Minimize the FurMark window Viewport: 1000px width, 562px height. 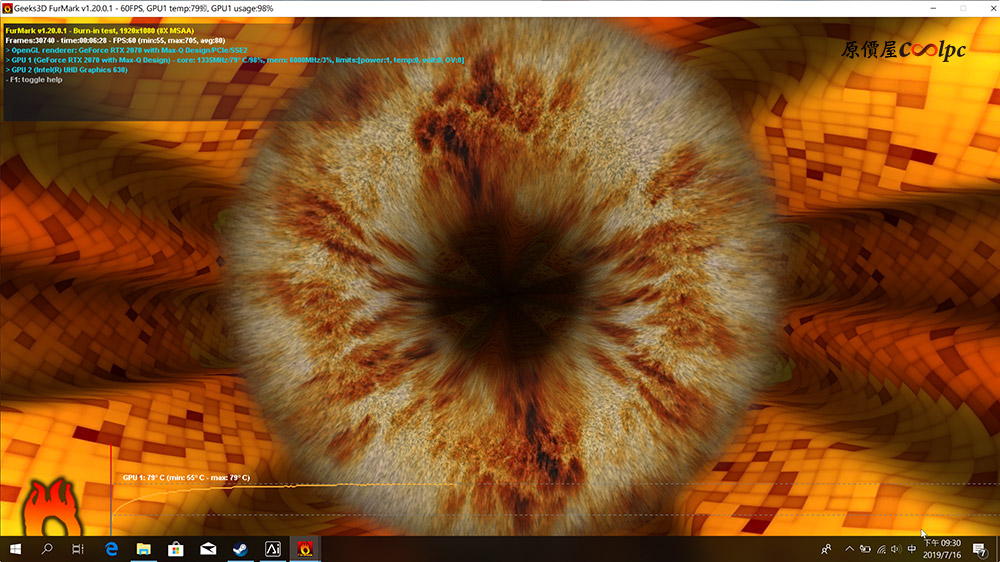tap(933, 8)
